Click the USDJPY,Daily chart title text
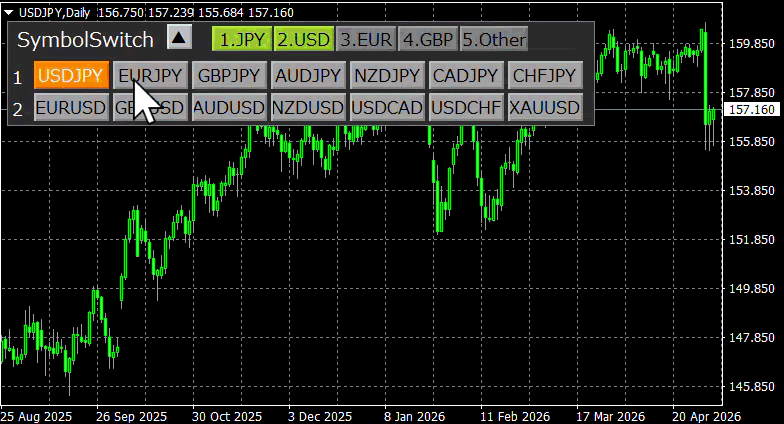 pyautogui.click(x=54, y=12)
